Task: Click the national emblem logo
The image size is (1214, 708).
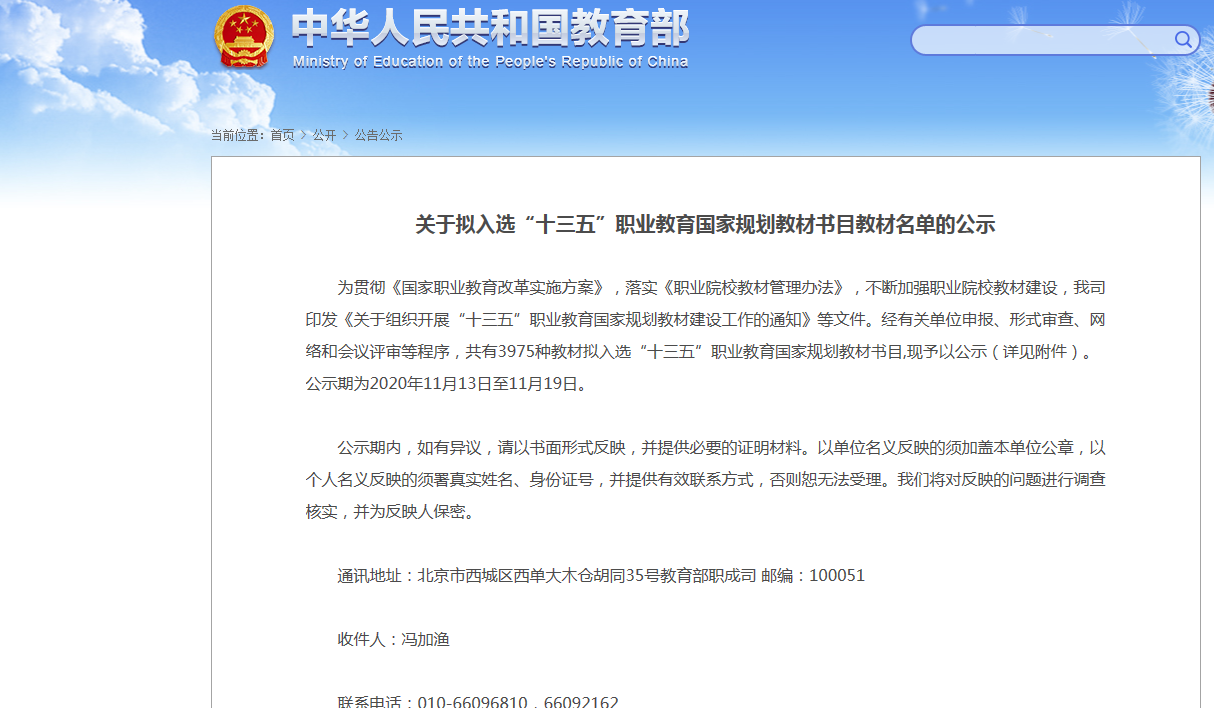Action: [243, 37]
